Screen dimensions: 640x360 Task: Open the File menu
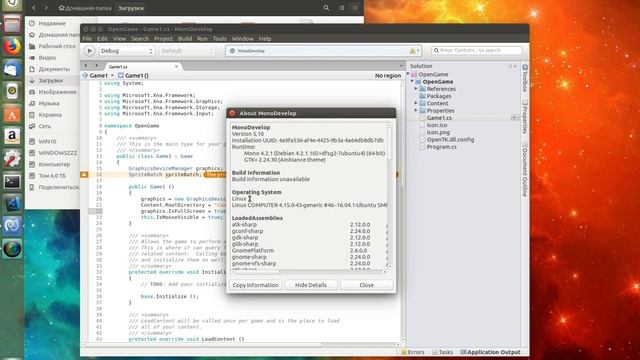coord(87,39)
